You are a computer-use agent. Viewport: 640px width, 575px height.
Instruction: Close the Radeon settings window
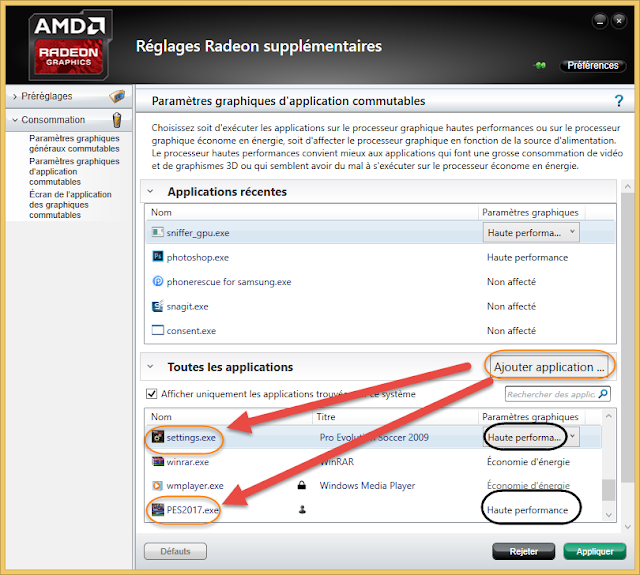pos(619,21)
